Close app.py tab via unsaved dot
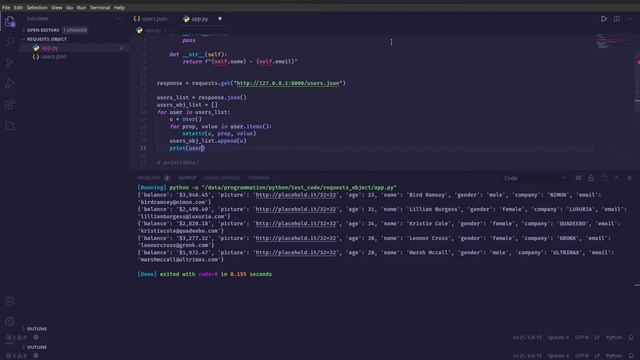Viewport: 640px width, 360px height. [220, 19]
